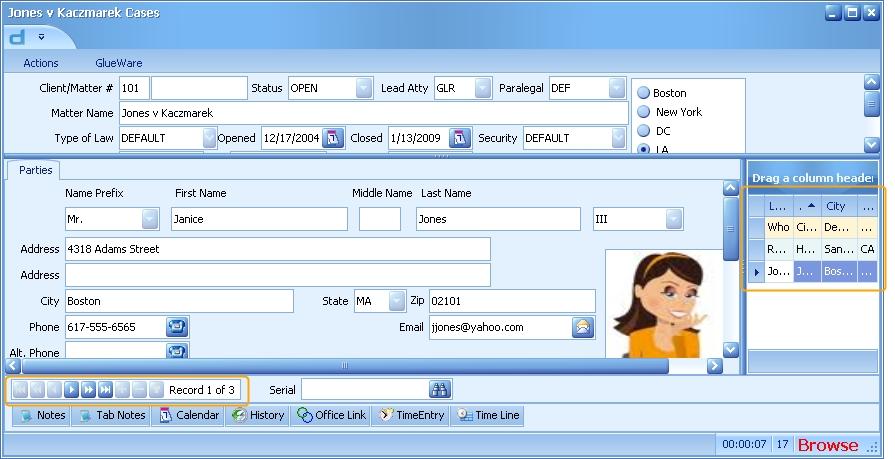Select the LA radio option
895x459 pixels.
(x=644, y=148)
